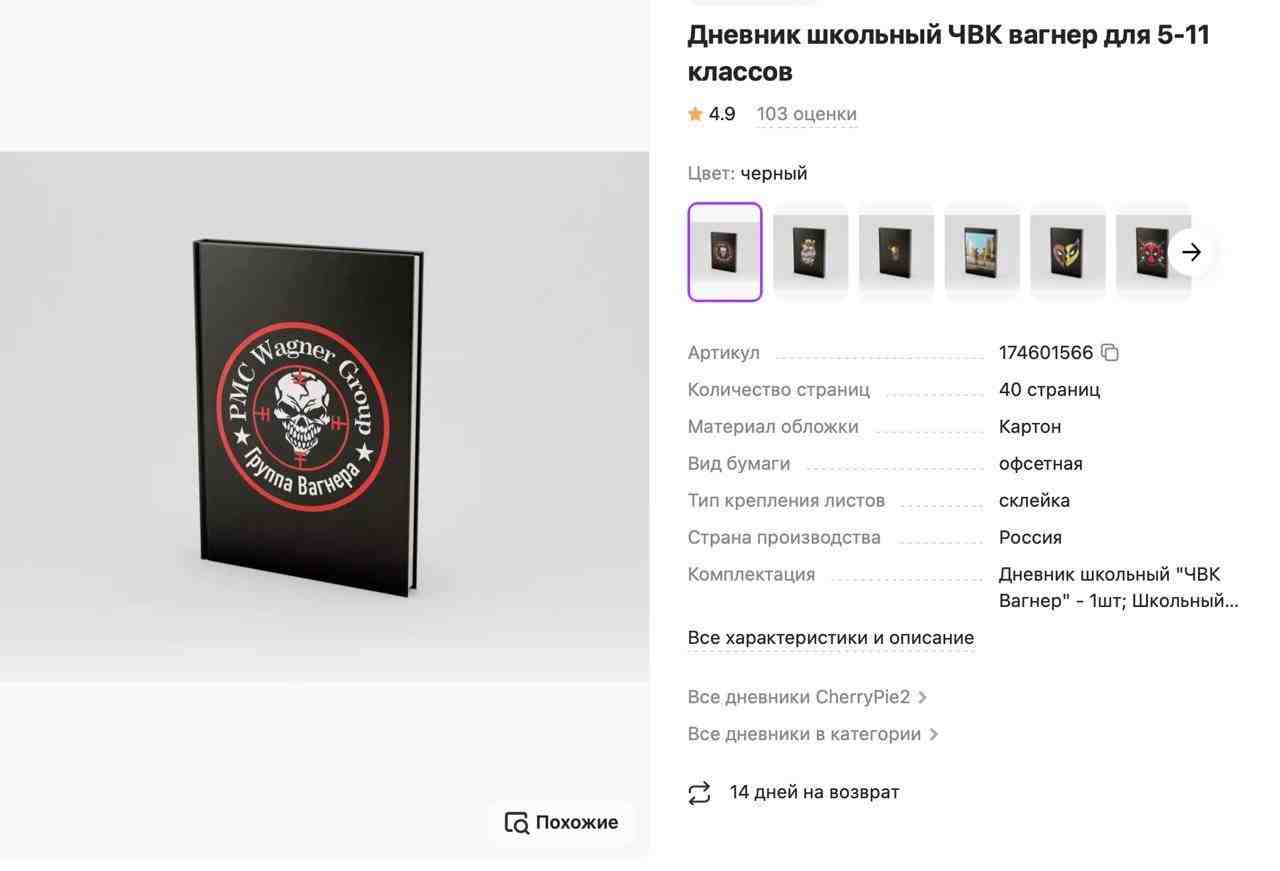
Task: Click the orange rating star icon
Action: click(695, 114)
